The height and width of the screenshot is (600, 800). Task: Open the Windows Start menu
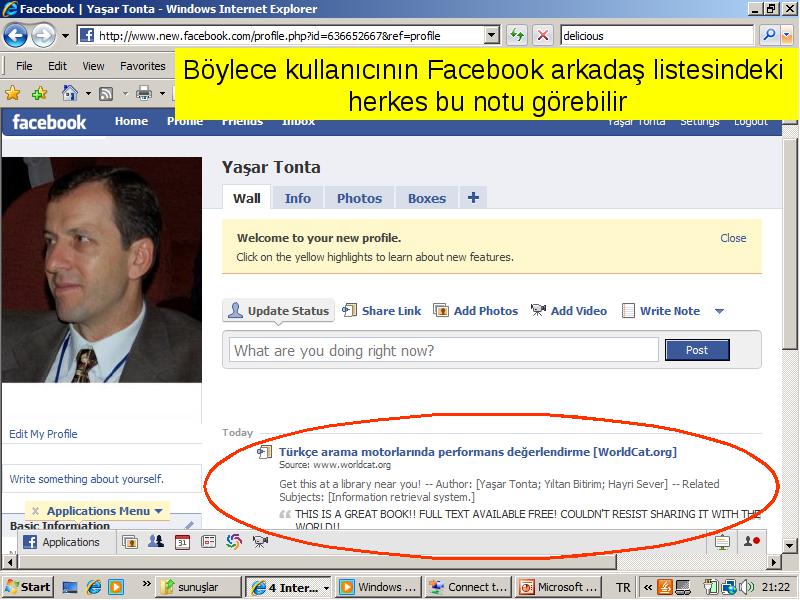[29, 587]
